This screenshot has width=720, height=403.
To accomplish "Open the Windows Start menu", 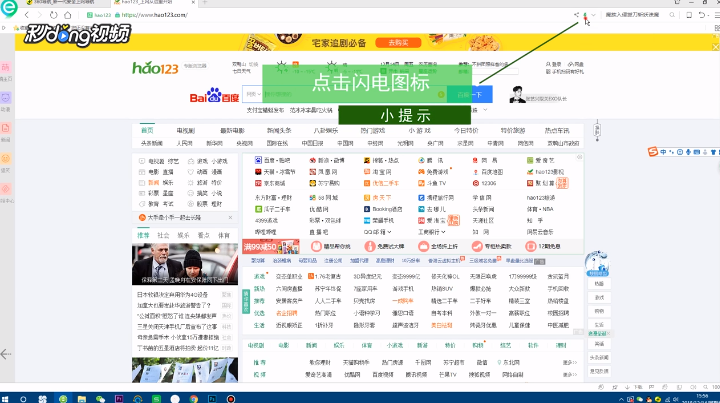I will (x=5, y=399).
